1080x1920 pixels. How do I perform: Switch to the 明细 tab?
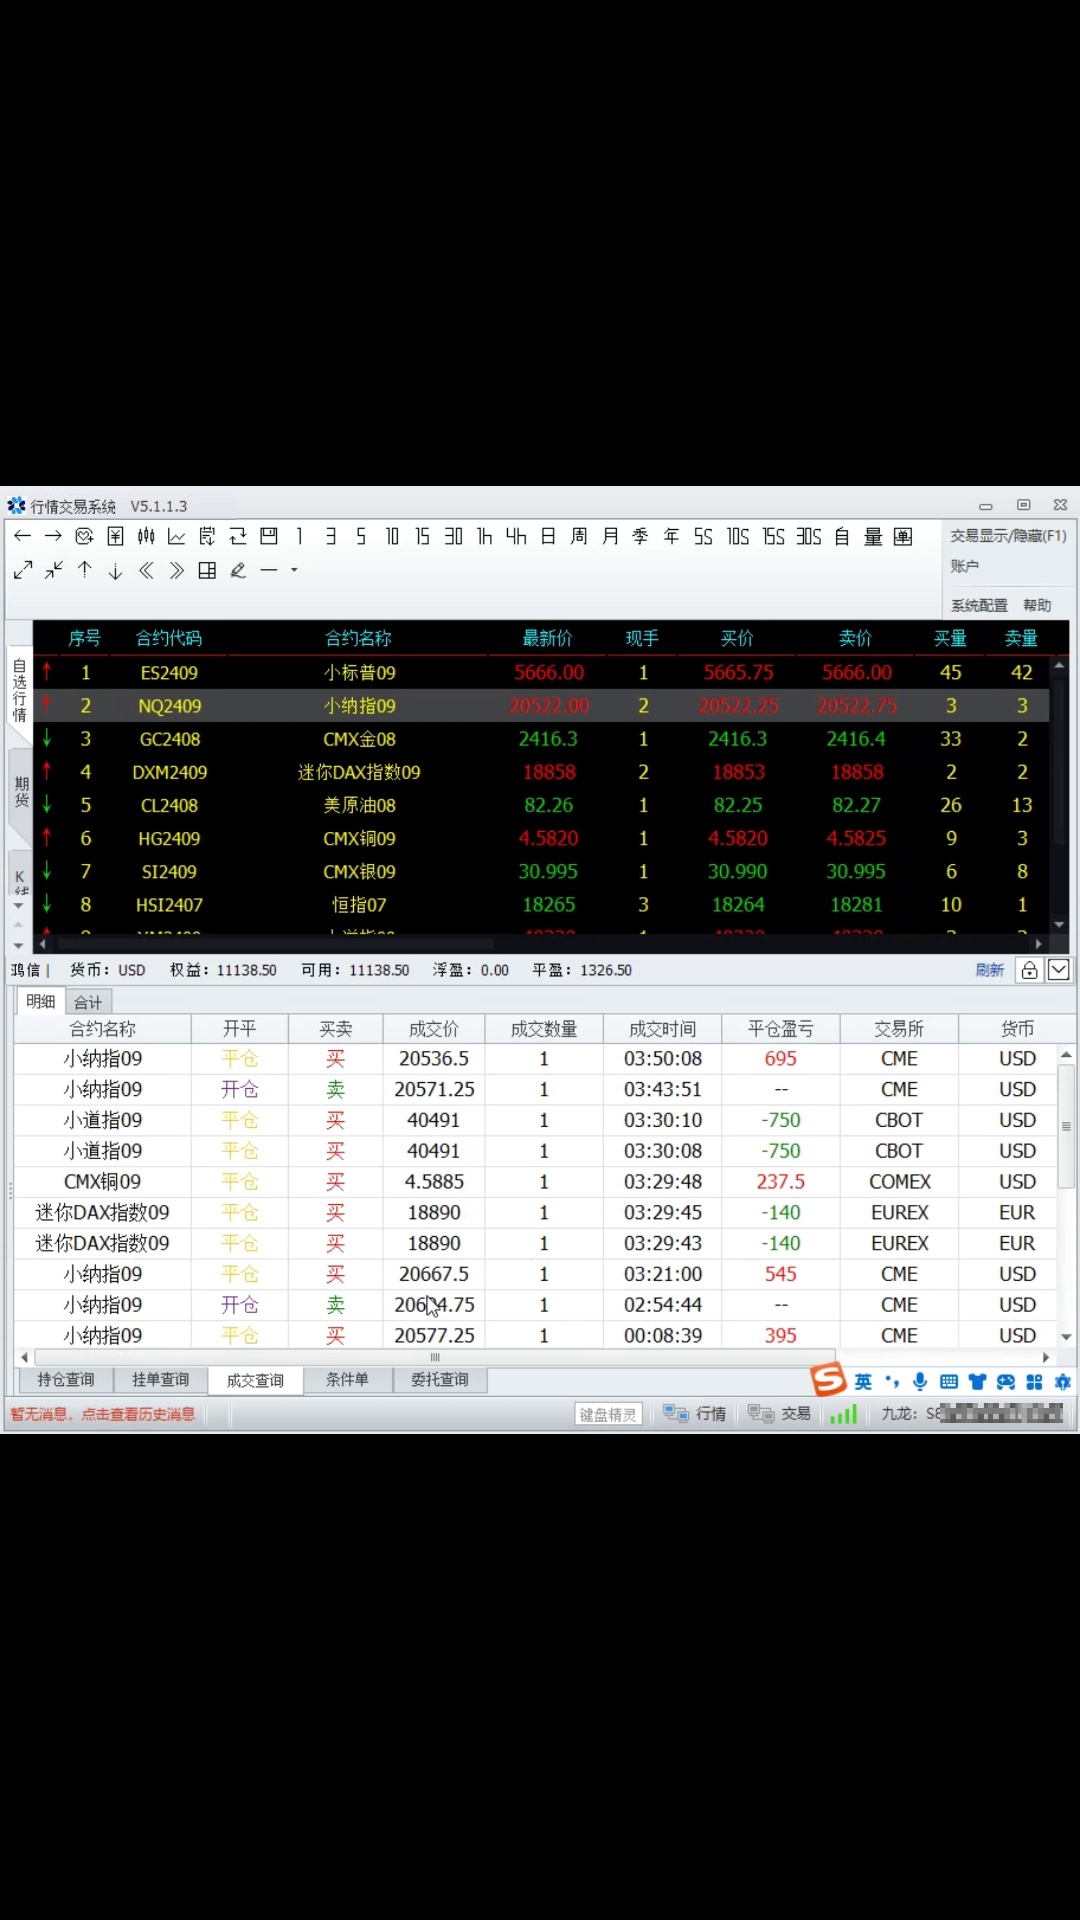41,1001
